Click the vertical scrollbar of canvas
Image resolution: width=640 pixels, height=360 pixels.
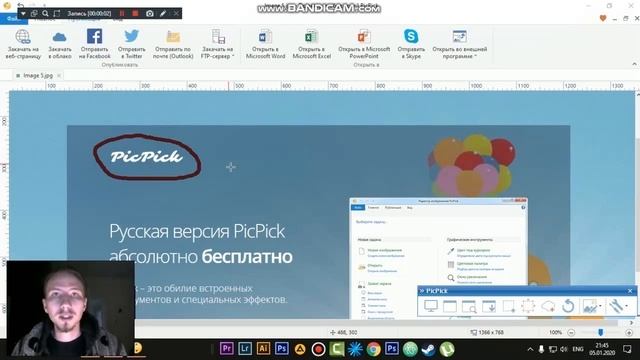click(x=637, y=204)
